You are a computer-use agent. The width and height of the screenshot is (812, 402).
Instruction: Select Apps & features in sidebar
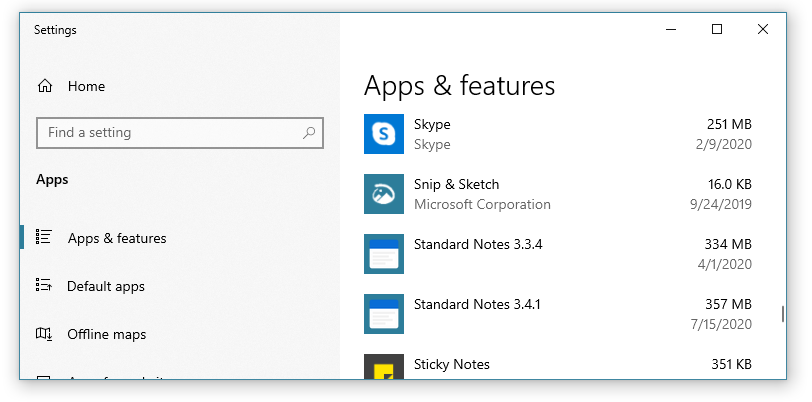click(117, 238)
